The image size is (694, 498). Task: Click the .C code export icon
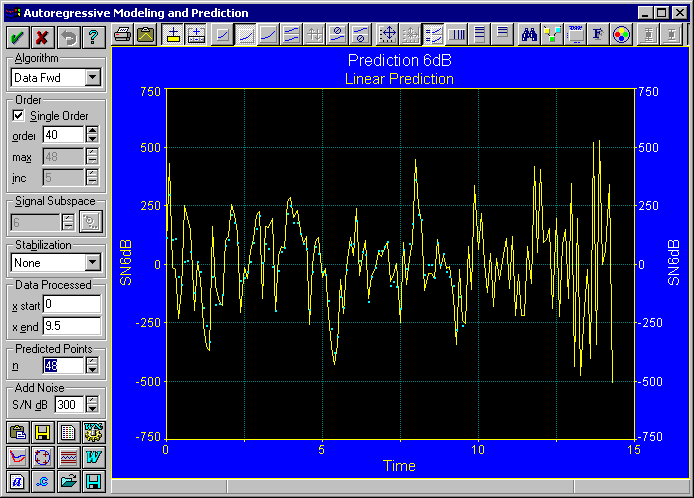pyautogui.click(x=42, y=481)
